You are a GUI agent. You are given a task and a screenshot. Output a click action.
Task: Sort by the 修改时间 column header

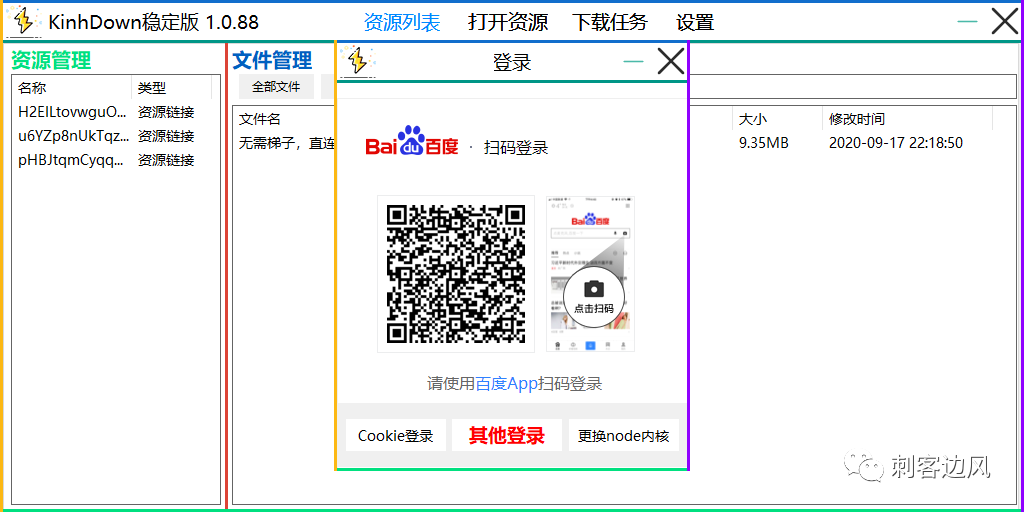coord(907,119)
